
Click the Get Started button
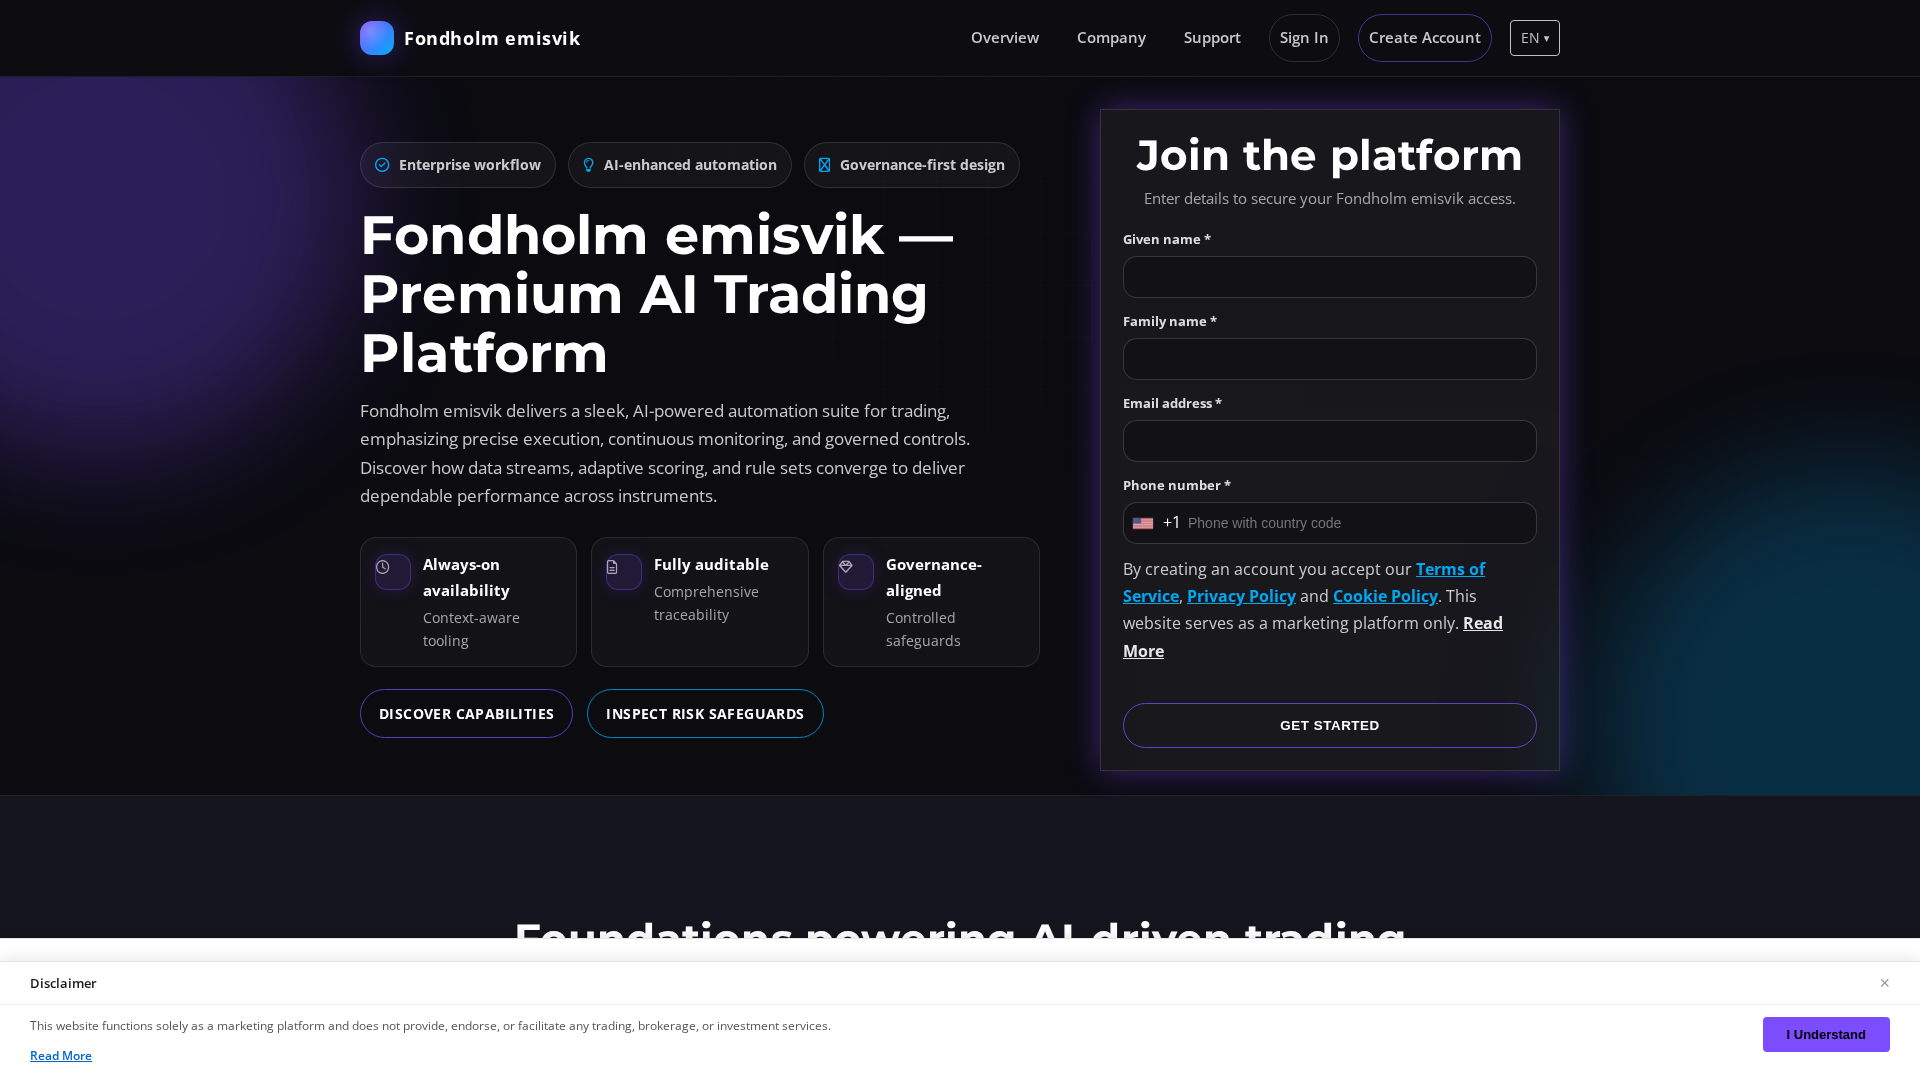click(x=1329, y=725)
